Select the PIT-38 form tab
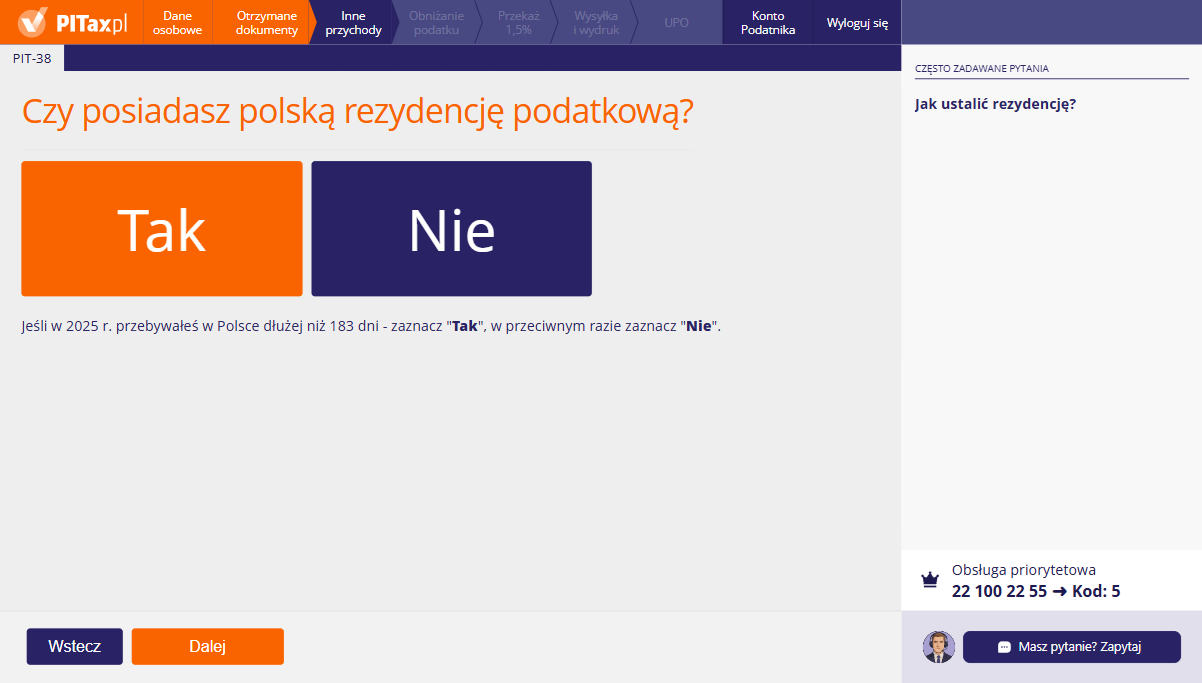 coord(31,57)
